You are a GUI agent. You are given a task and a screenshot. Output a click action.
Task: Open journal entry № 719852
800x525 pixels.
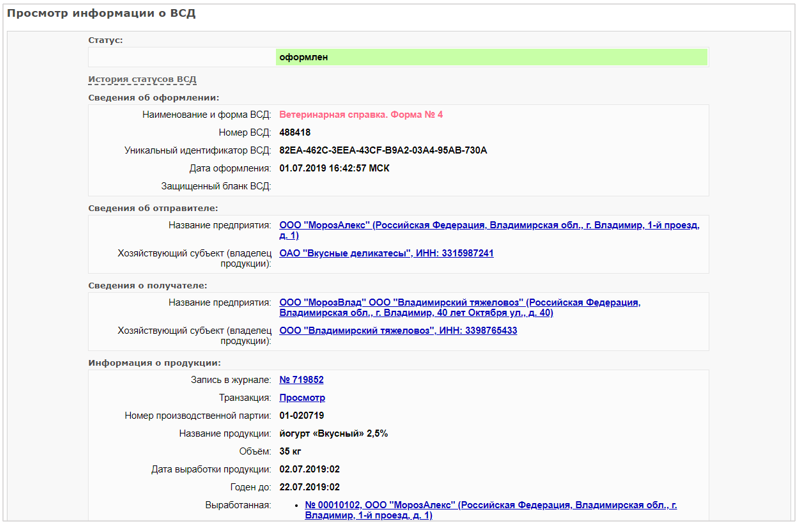pyautogui.click(x=301, y=380)
